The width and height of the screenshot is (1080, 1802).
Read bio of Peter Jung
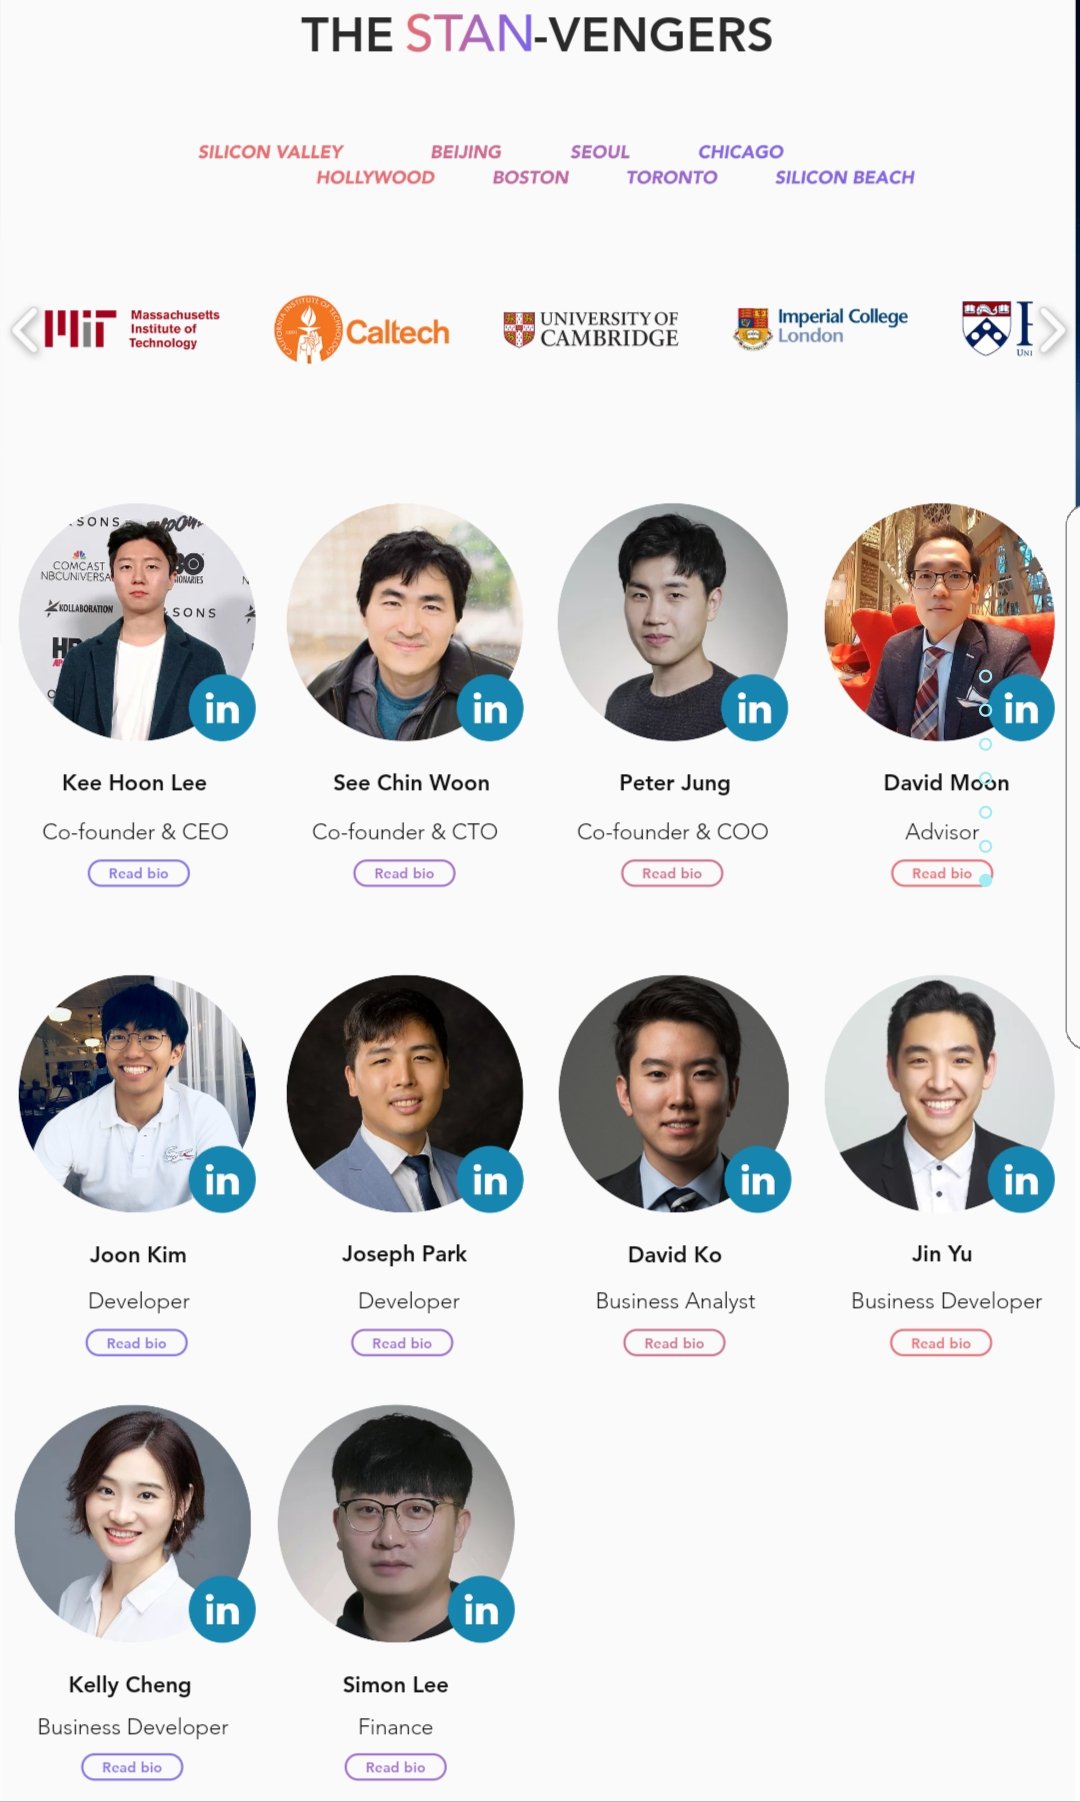672,873
